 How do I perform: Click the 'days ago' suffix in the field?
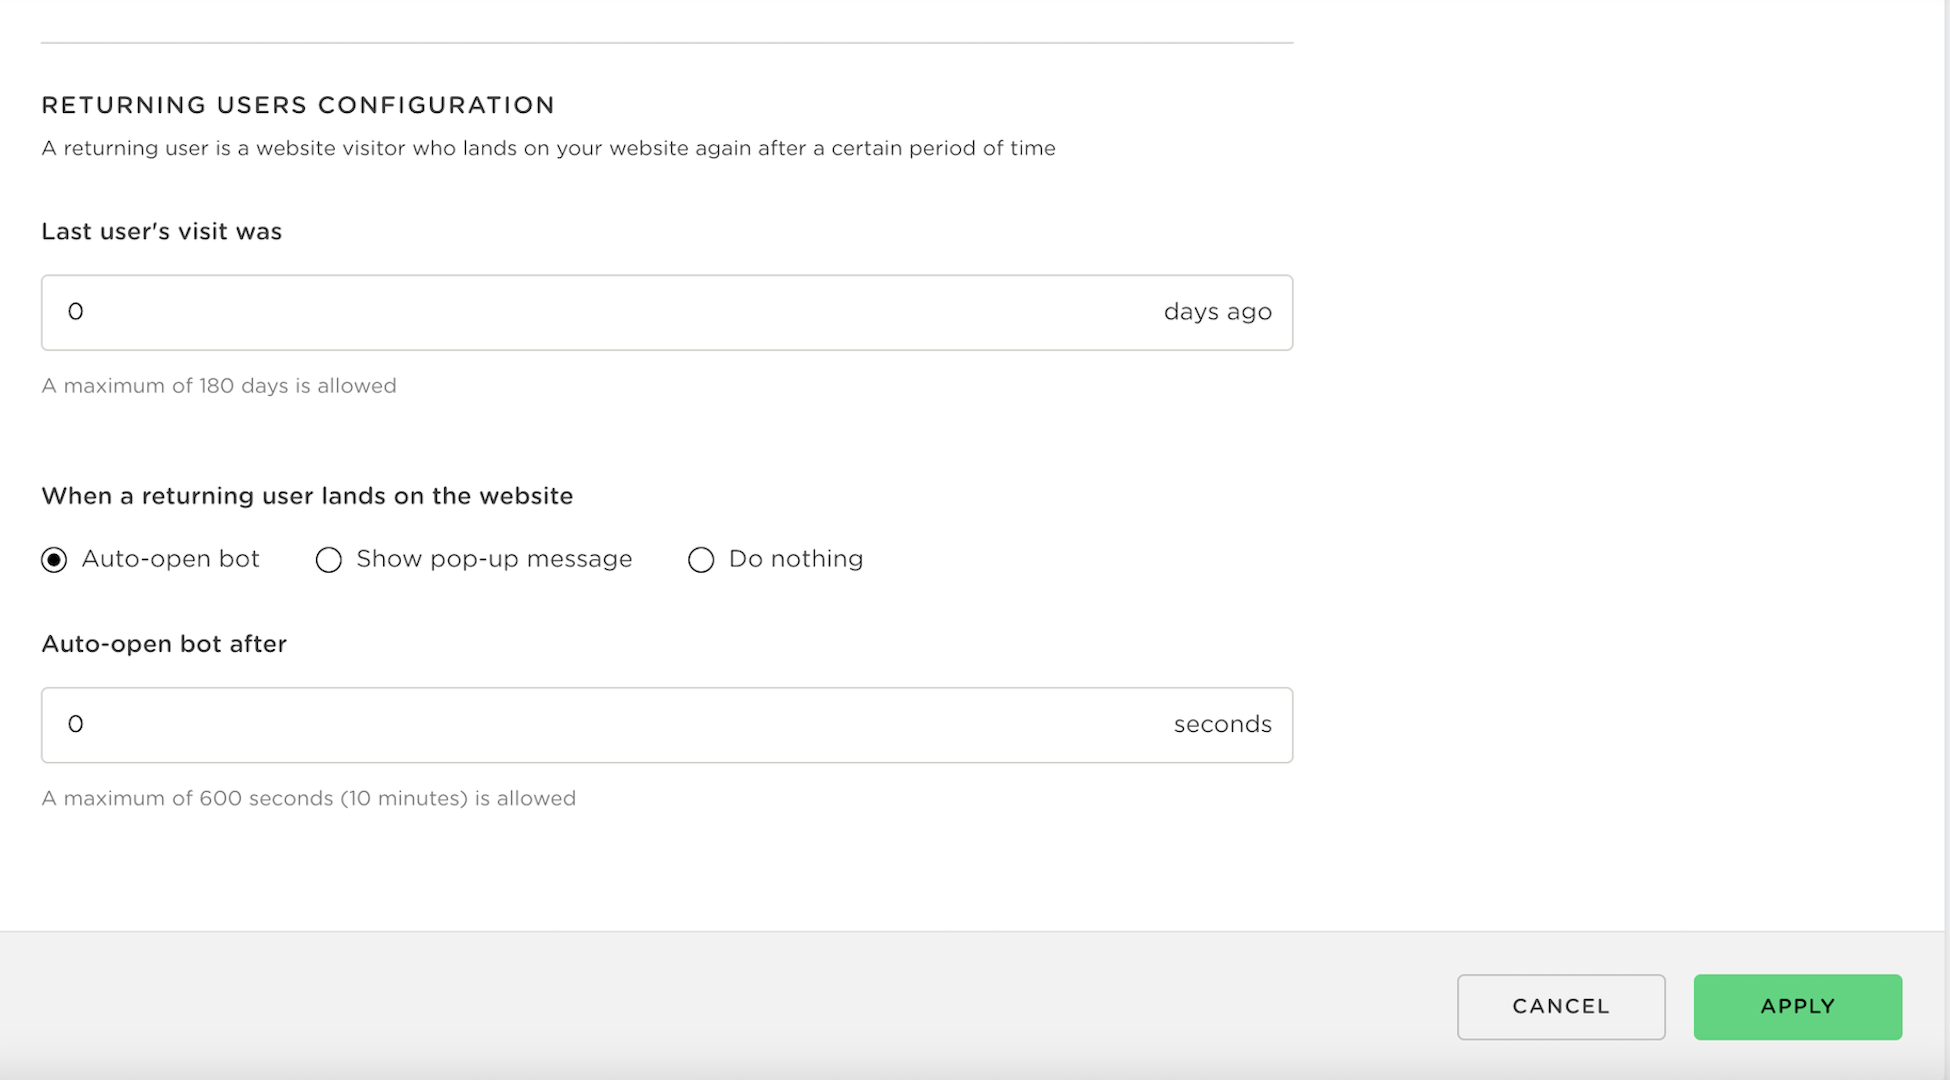tap(1217, 312)
